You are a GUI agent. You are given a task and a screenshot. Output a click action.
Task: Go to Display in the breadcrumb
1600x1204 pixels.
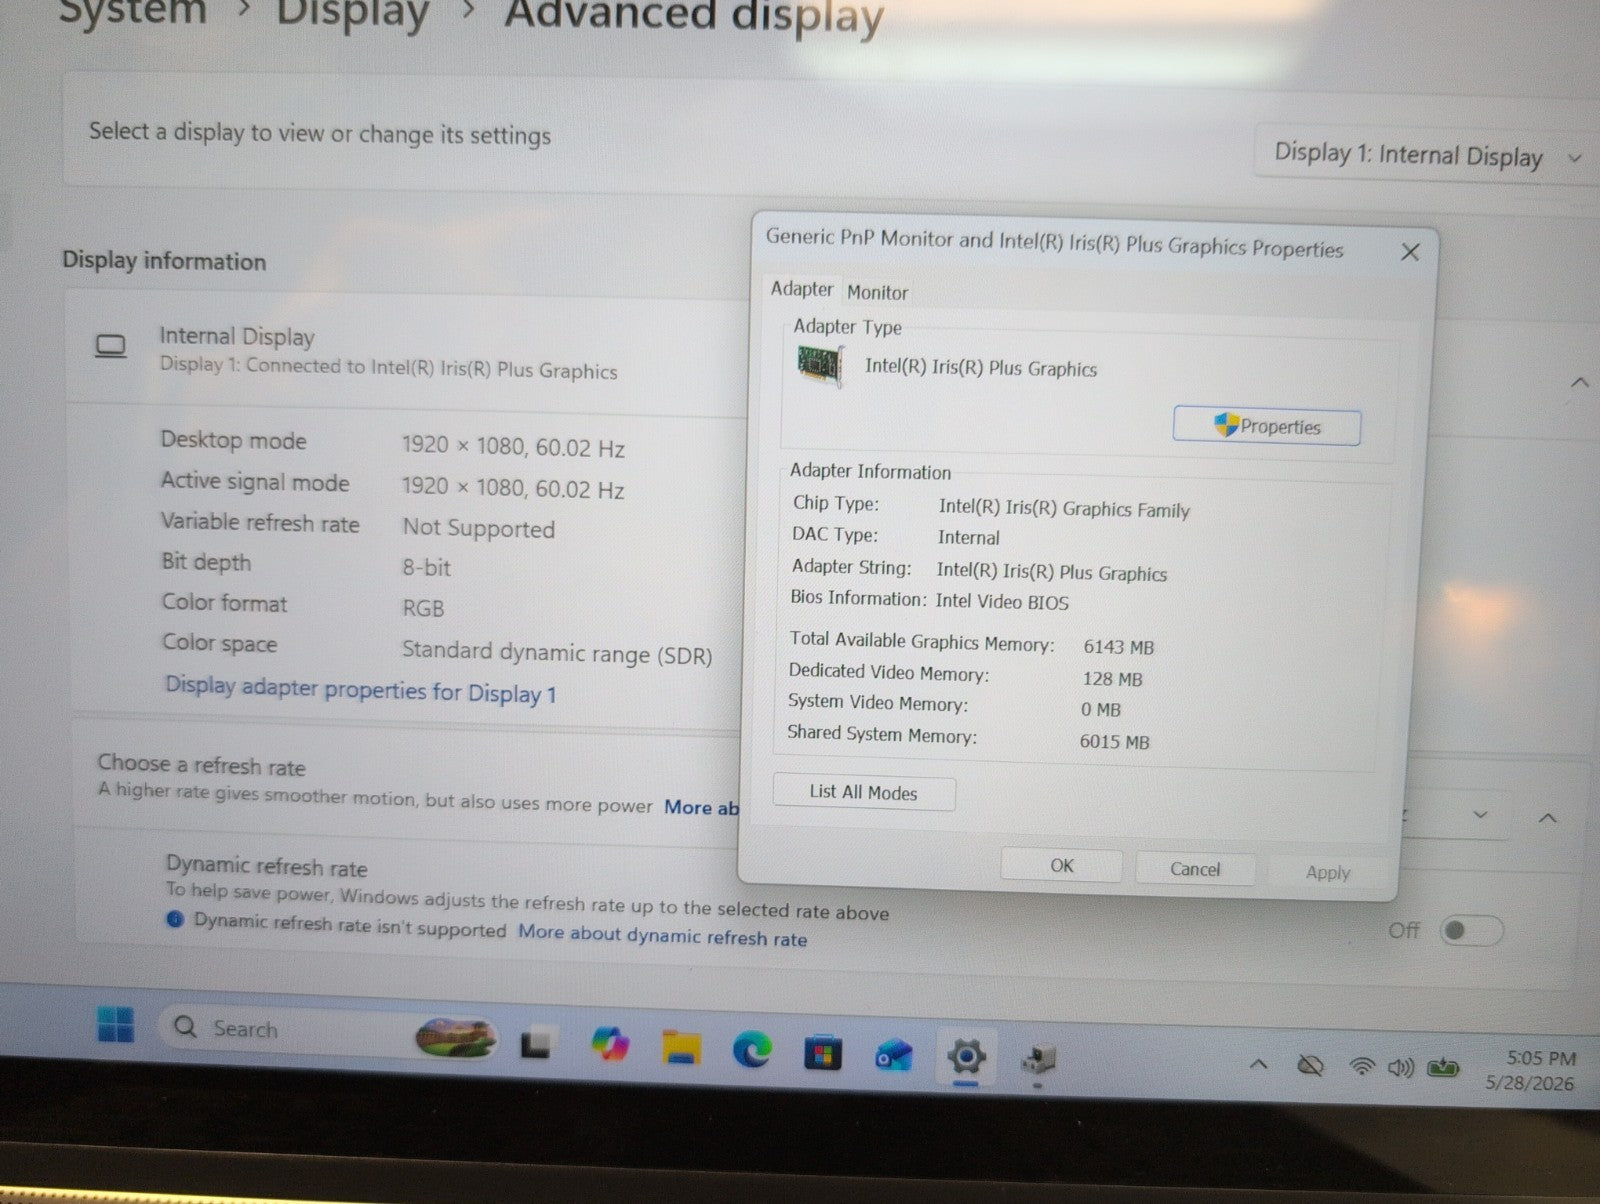click(x=352, y=12)
